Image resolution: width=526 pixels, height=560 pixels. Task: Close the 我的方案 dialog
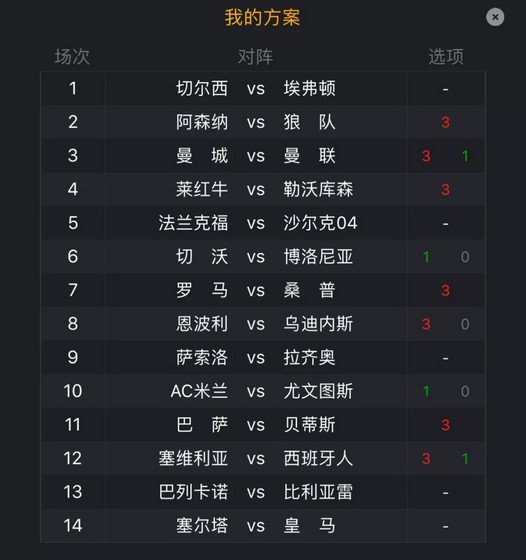(x=495, y=17)
